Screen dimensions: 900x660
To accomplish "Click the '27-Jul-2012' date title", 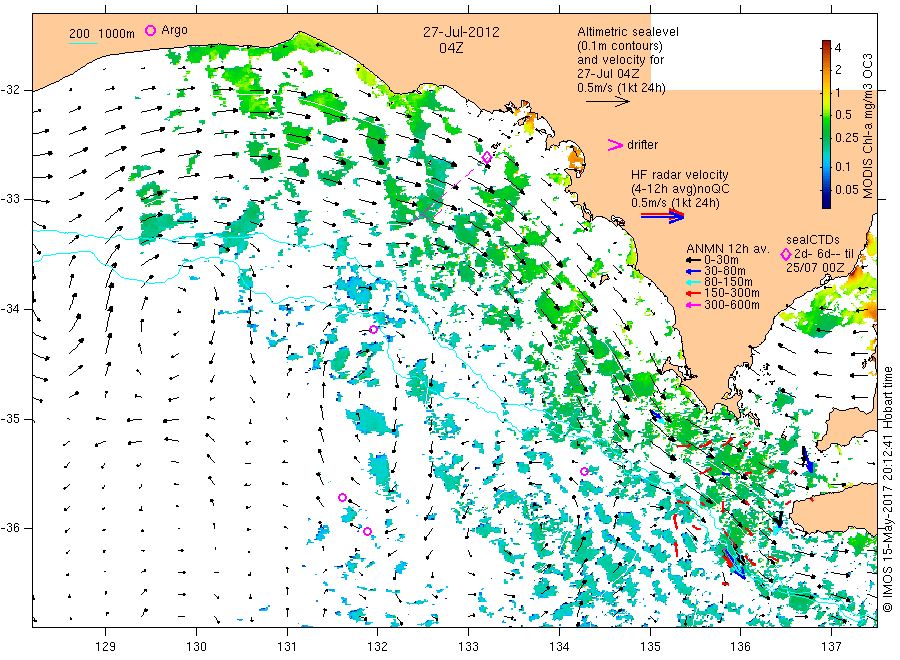I will (461, 32).
